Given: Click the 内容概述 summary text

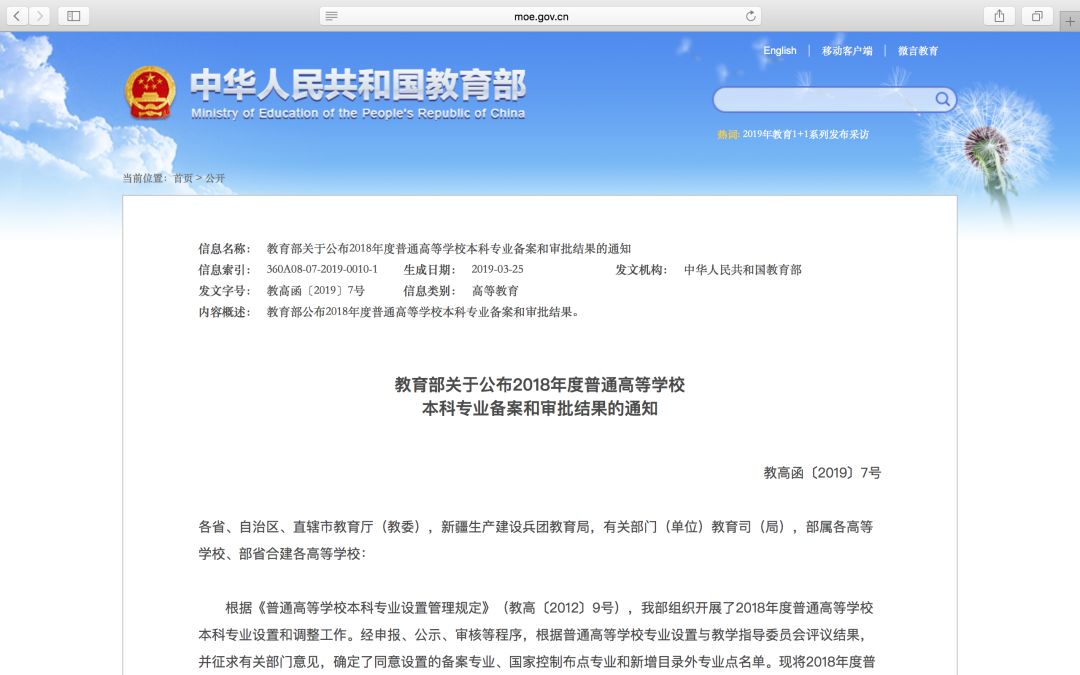Looking at the screenshot, I should tap(425, 312).
